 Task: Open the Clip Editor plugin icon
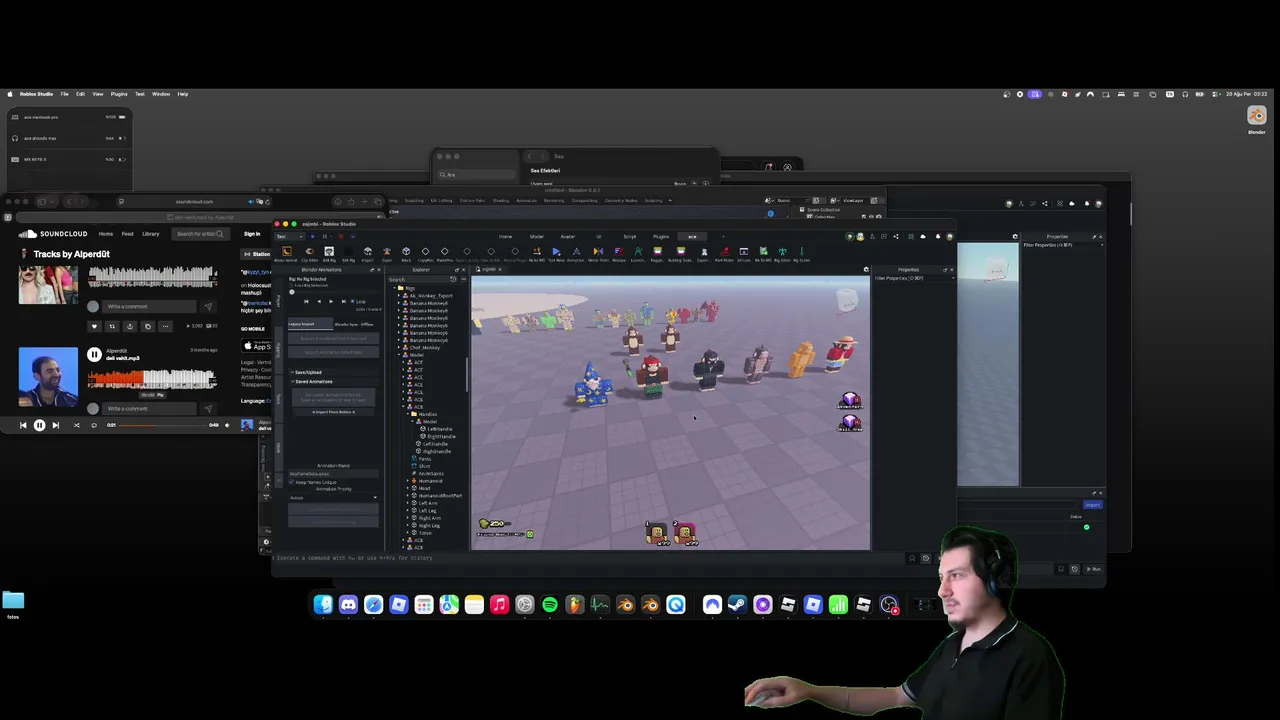pyautogui.click(x=309, y=252)
